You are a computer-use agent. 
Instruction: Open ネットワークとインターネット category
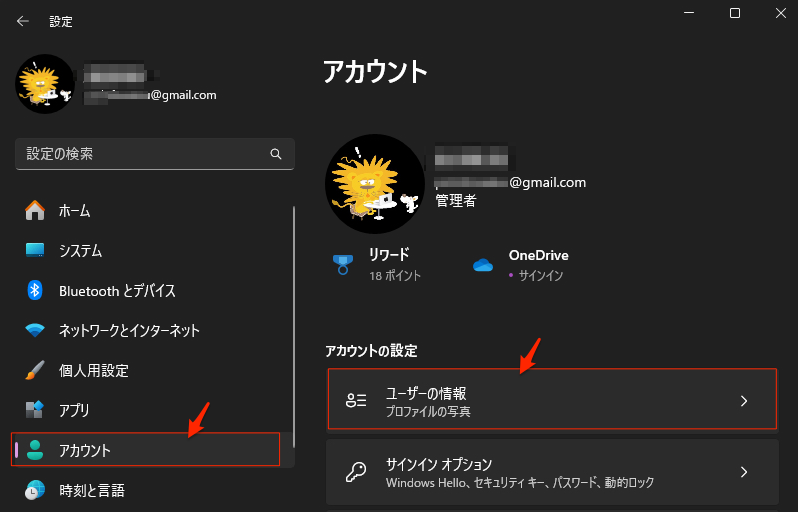(153, 330)
